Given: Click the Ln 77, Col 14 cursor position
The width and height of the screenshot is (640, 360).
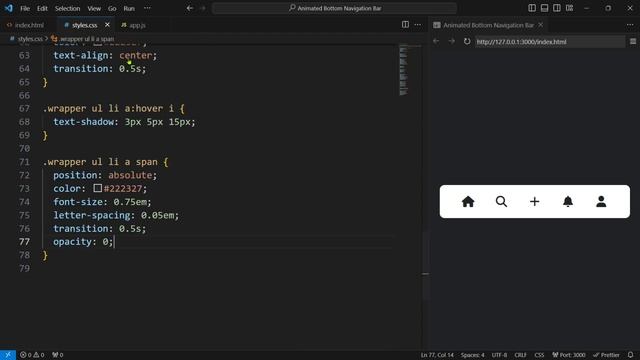Looking at the screenshot, I should 437,355.
